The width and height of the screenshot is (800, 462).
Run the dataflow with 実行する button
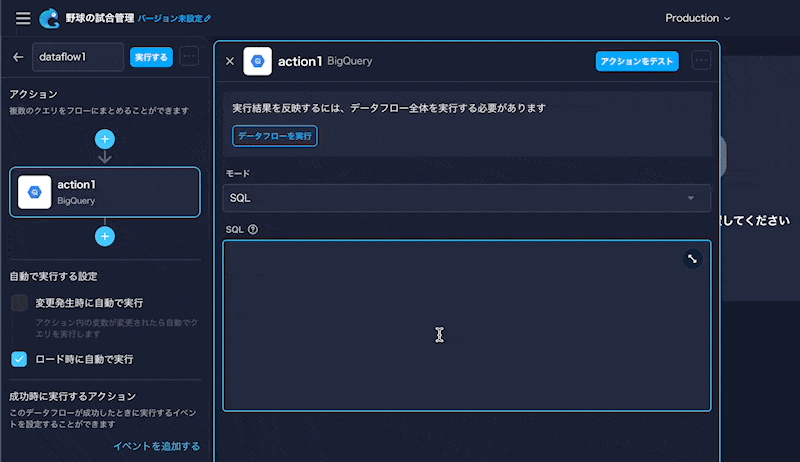(x=151, y=57)
